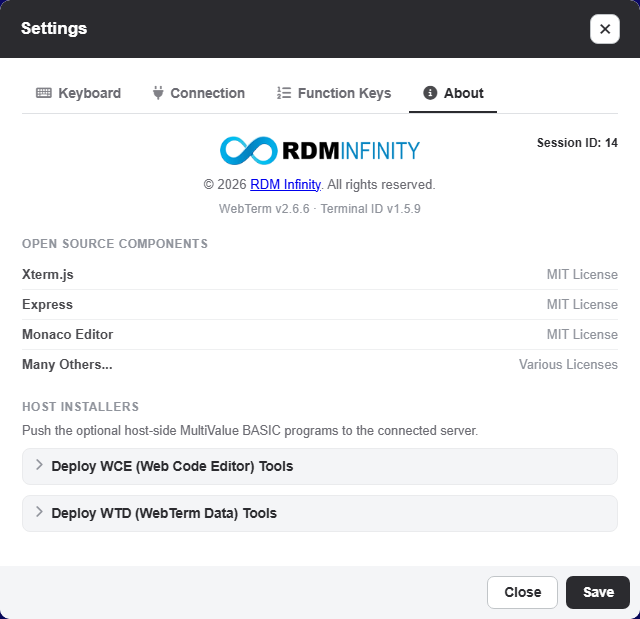The width and height of the screenshot is (640, 619).
Task: Click the Session ID: 14 text
Action: (577, 143)
